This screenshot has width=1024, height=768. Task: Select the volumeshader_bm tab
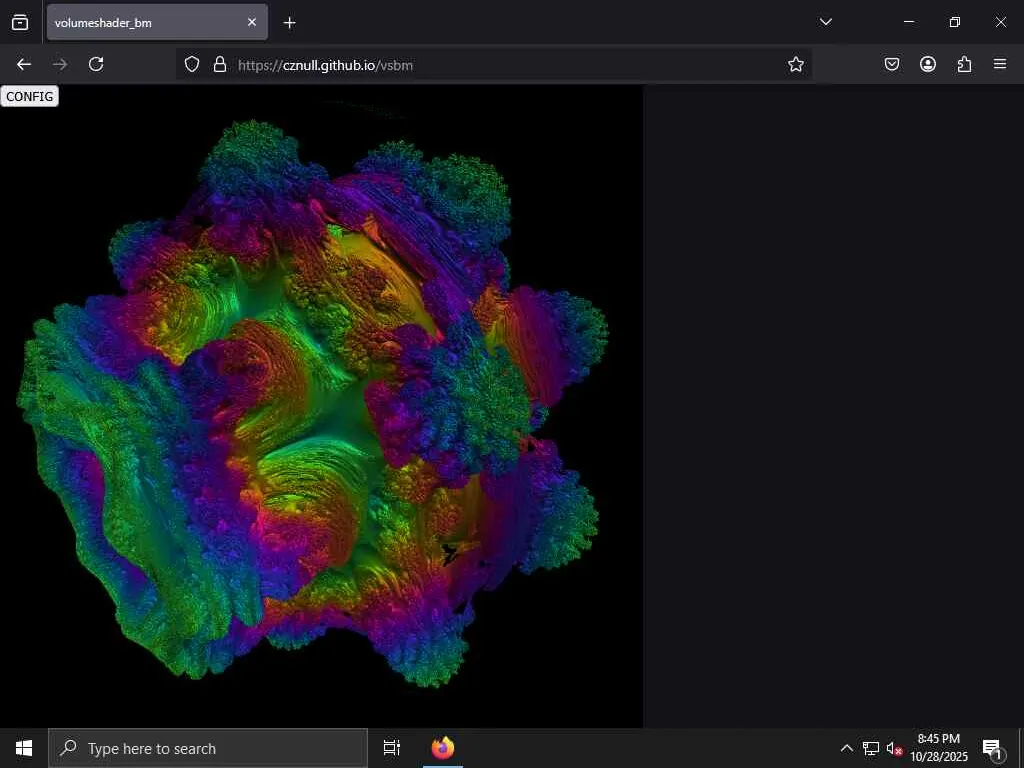[x=157, y=23]
